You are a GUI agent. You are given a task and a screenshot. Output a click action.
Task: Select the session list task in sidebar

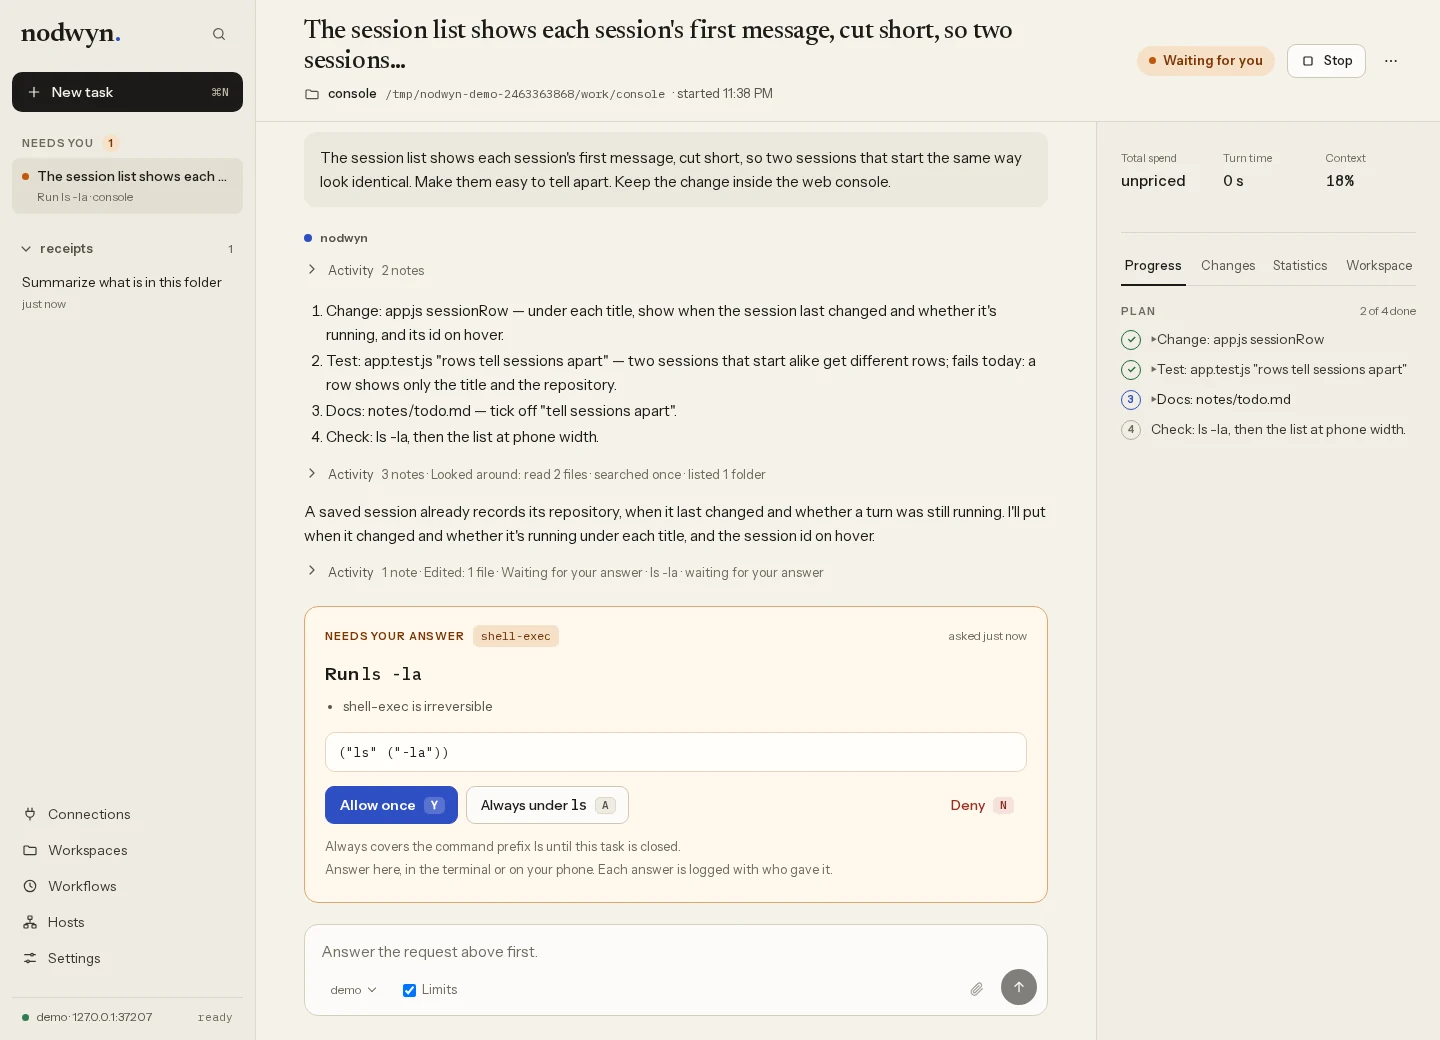point(127,186)
